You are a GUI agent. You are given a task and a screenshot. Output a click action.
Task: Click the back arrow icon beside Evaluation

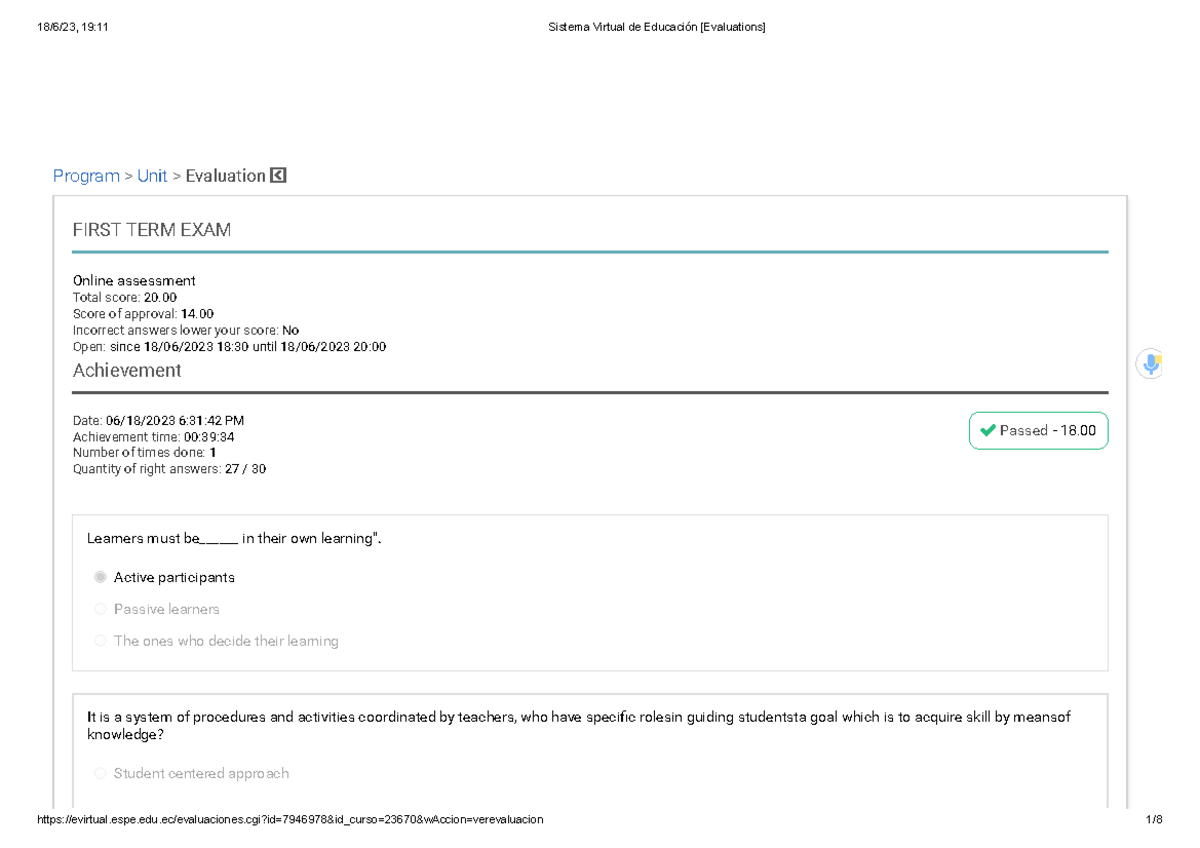coord(278,176)
